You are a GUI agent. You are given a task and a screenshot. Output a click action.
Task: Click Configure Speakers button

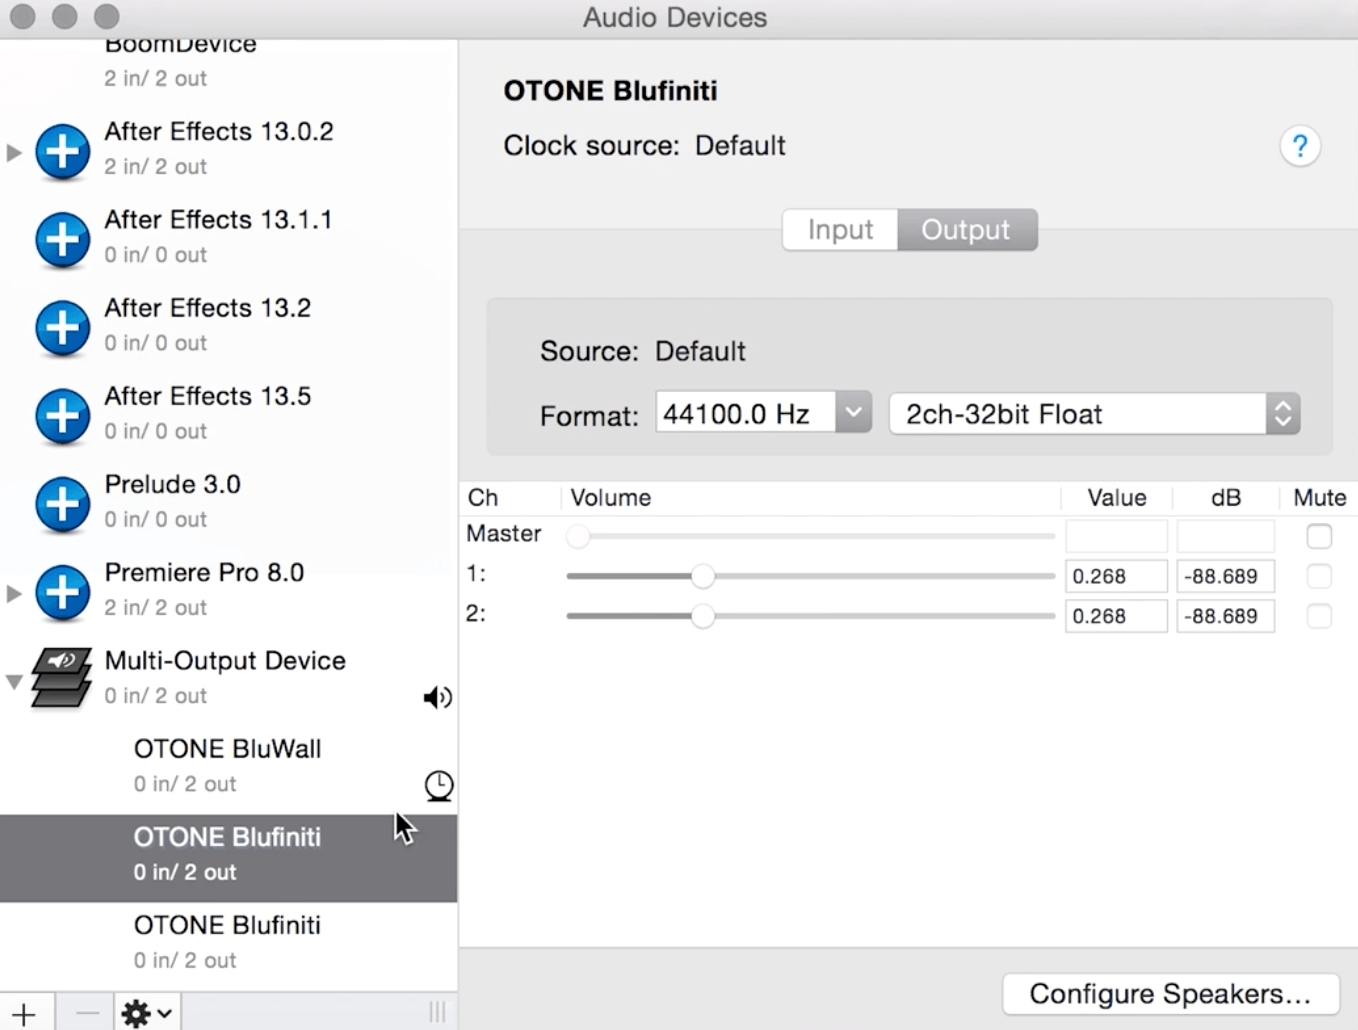(1170, 994)
